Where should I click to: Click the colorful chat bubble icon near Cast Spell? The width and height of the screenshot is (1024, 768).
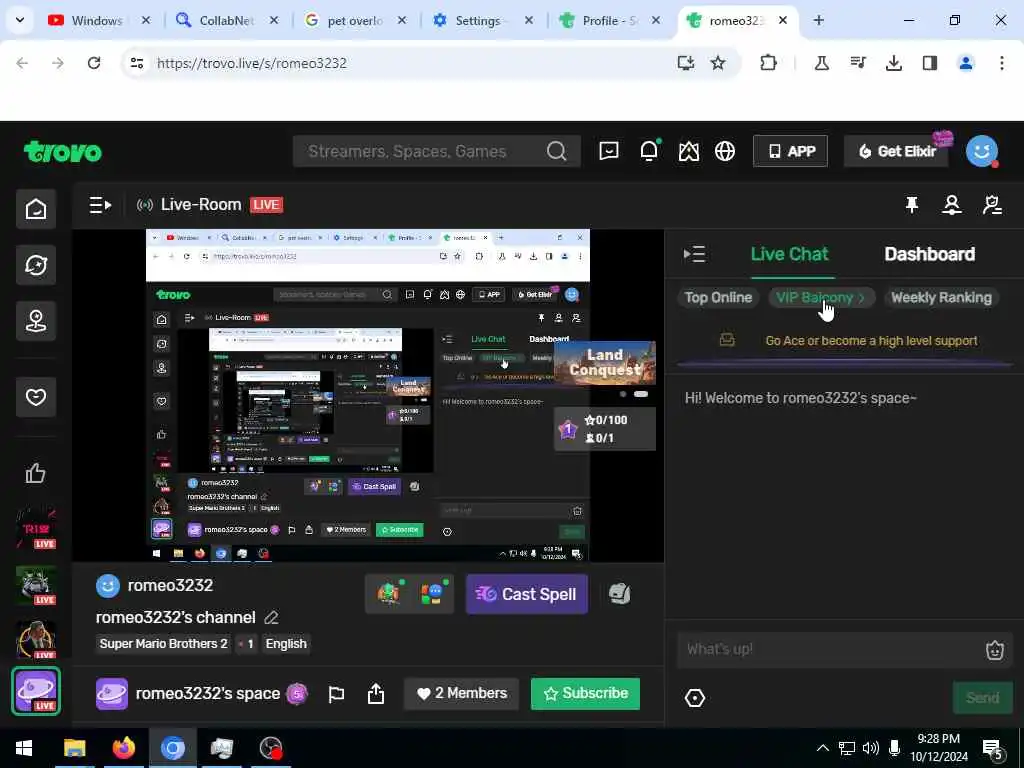[x=432, y=594]
